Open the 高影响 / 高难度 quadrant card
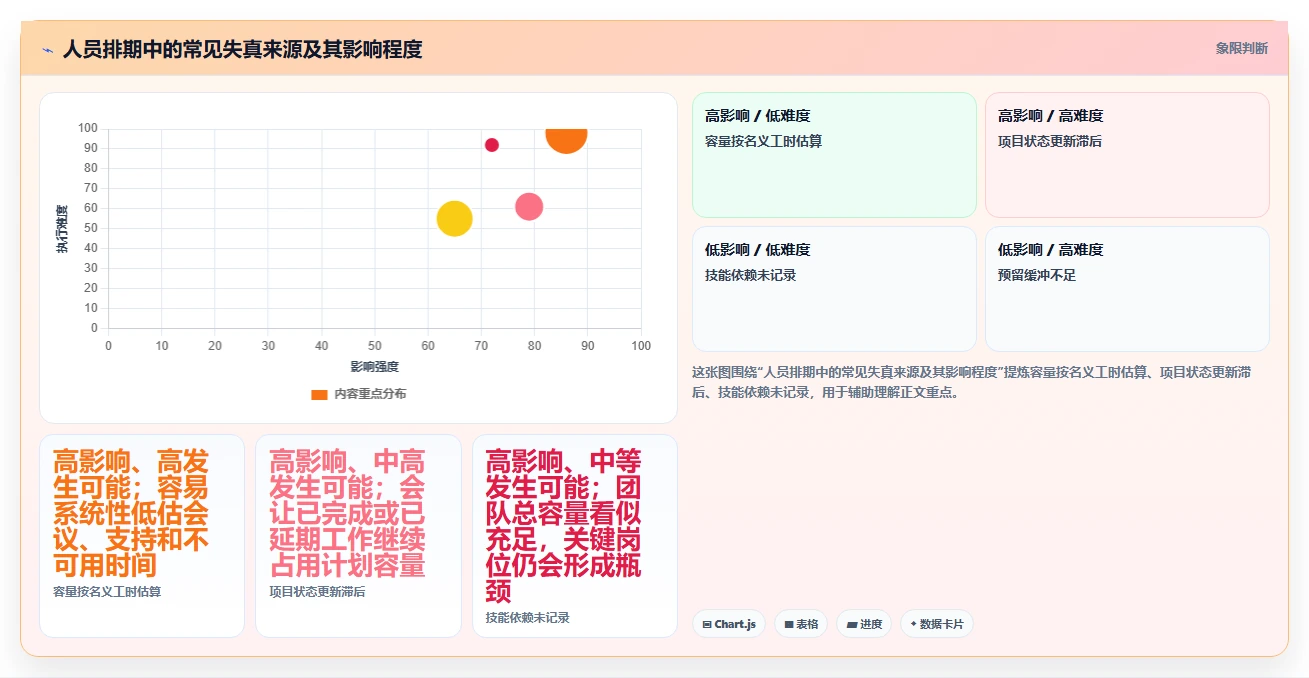 pyautogui.click(x=1127, y=155)
